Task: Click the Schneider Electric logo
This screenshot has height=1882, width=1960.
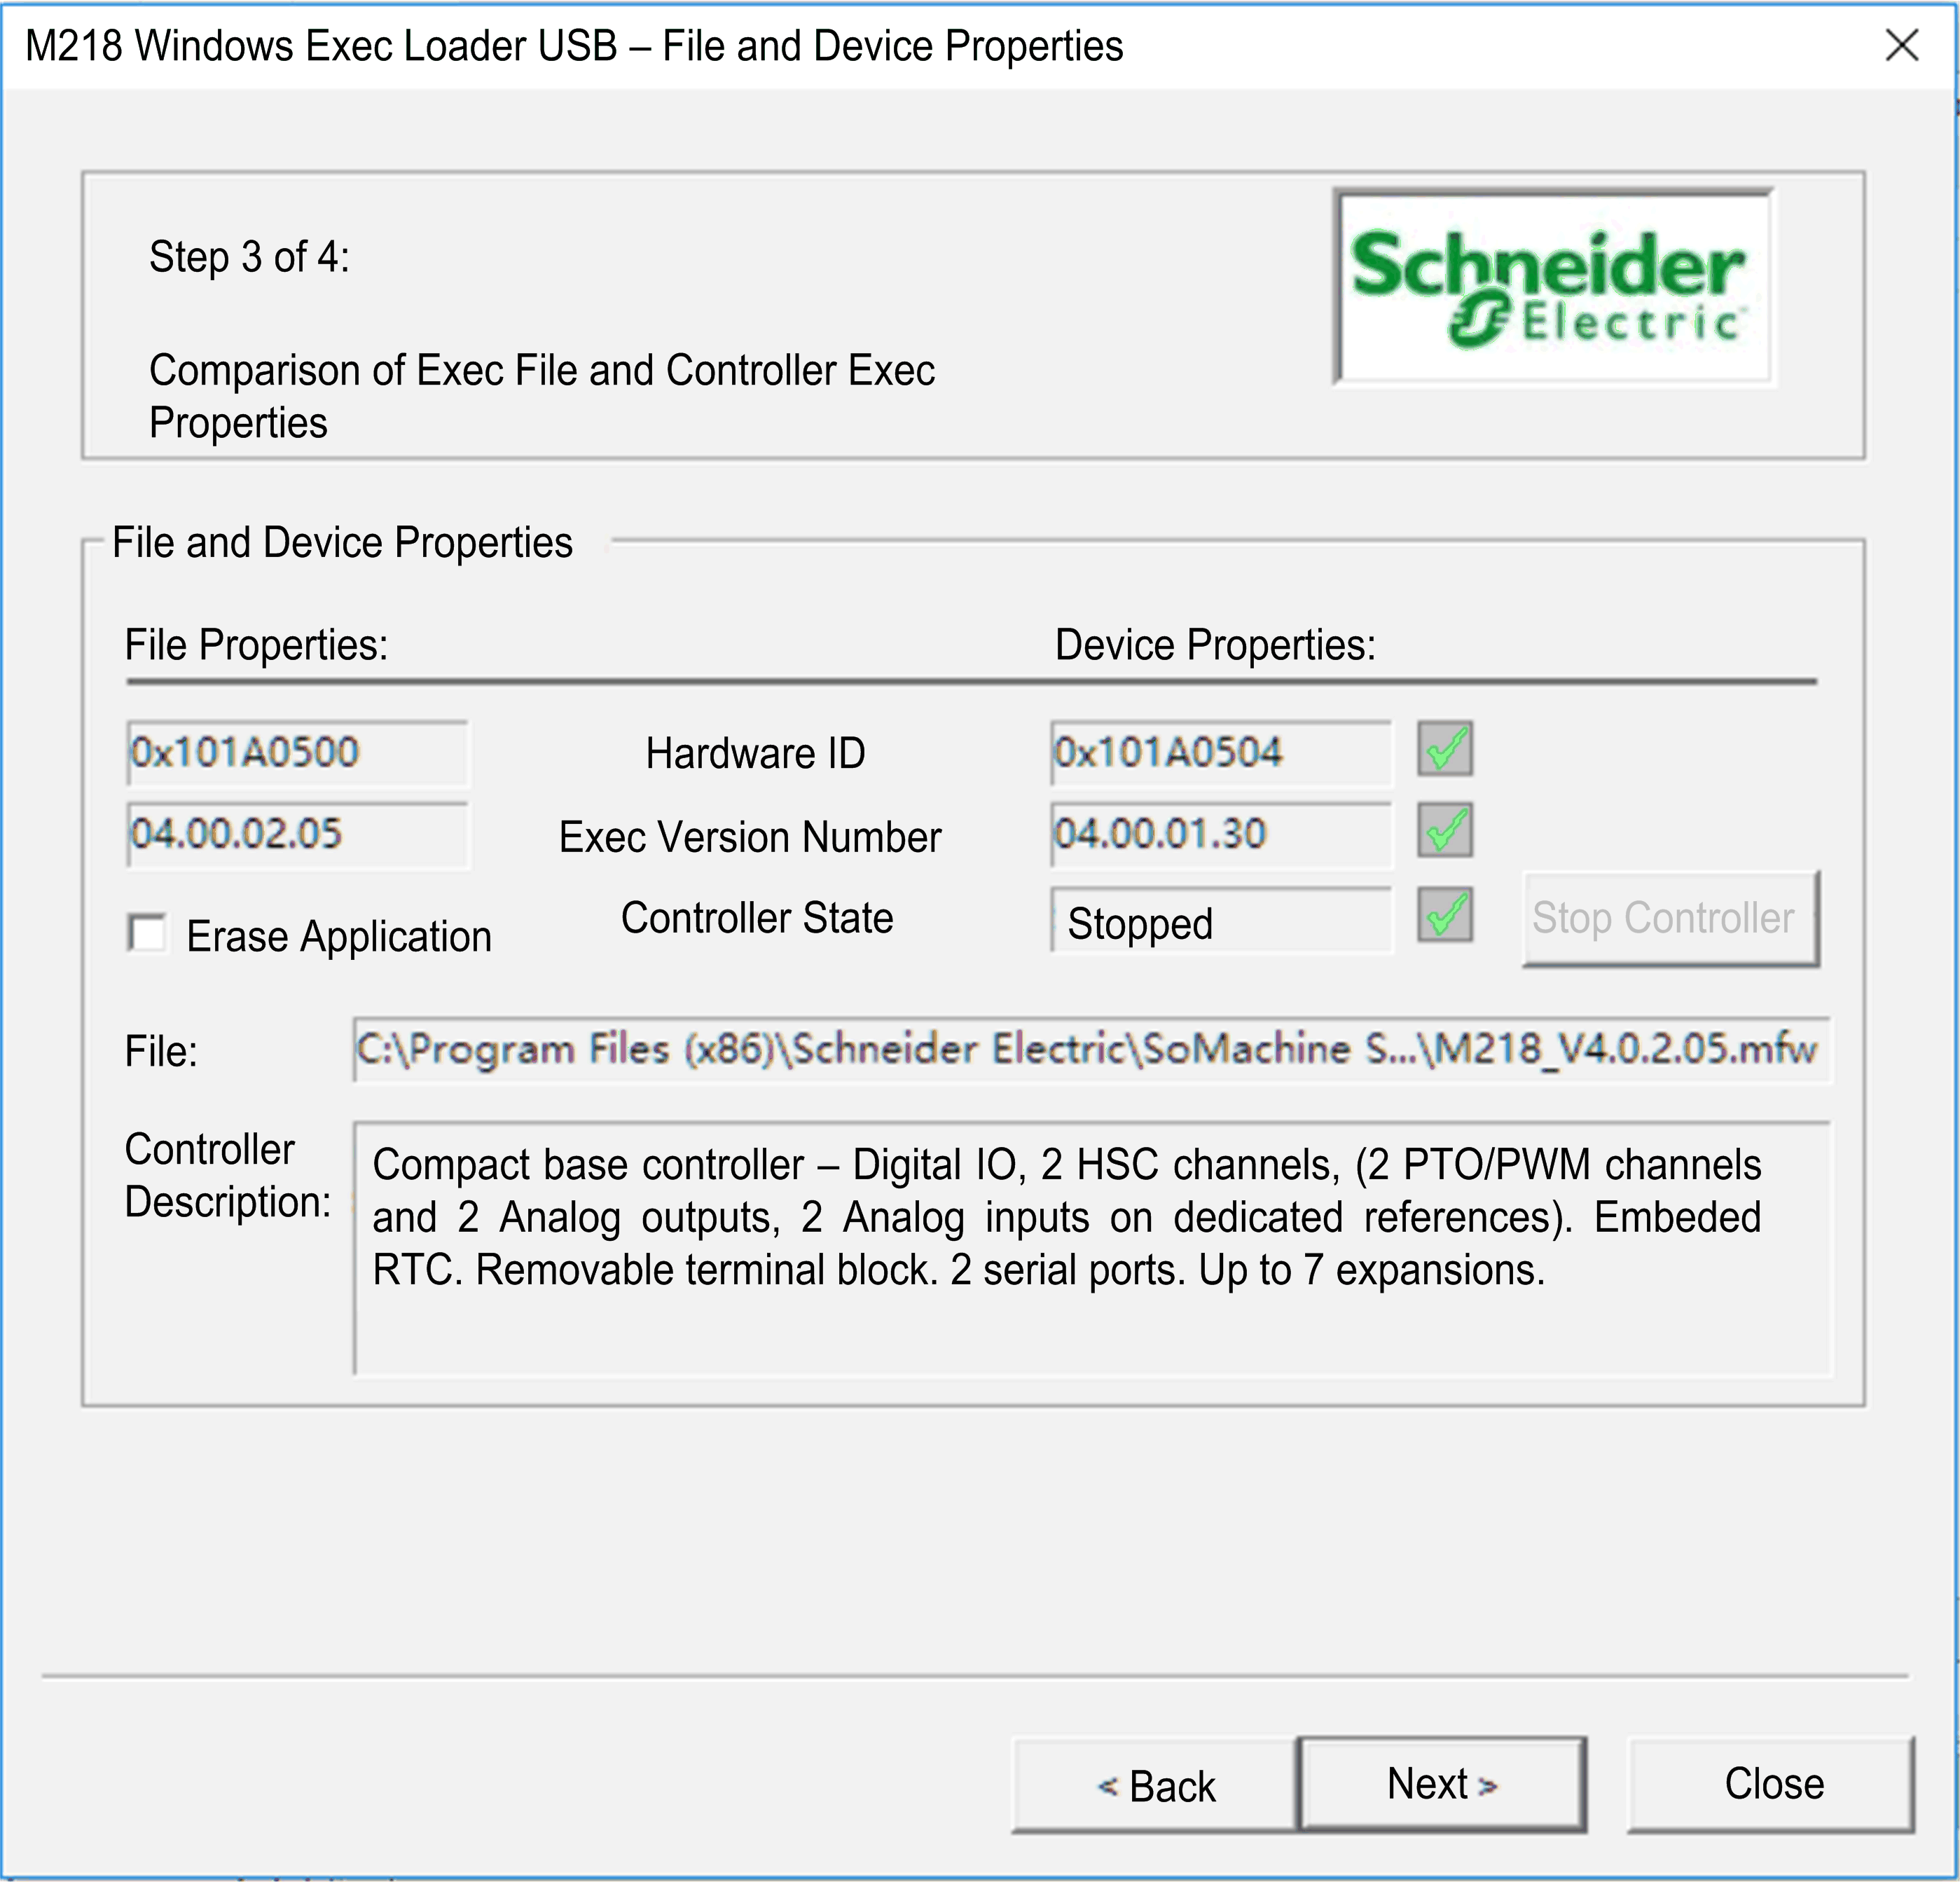Action: tap(1553, 286)
